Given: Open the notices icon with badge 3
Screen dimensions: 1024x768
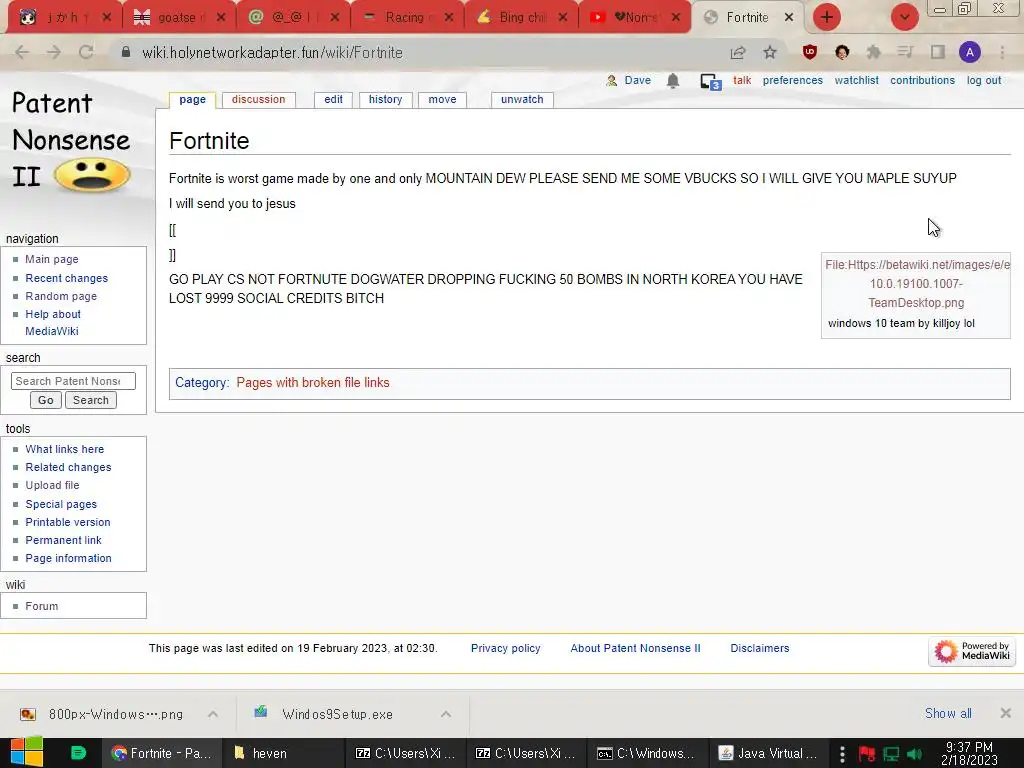Looking at the screenshot, I should [711, 82].
